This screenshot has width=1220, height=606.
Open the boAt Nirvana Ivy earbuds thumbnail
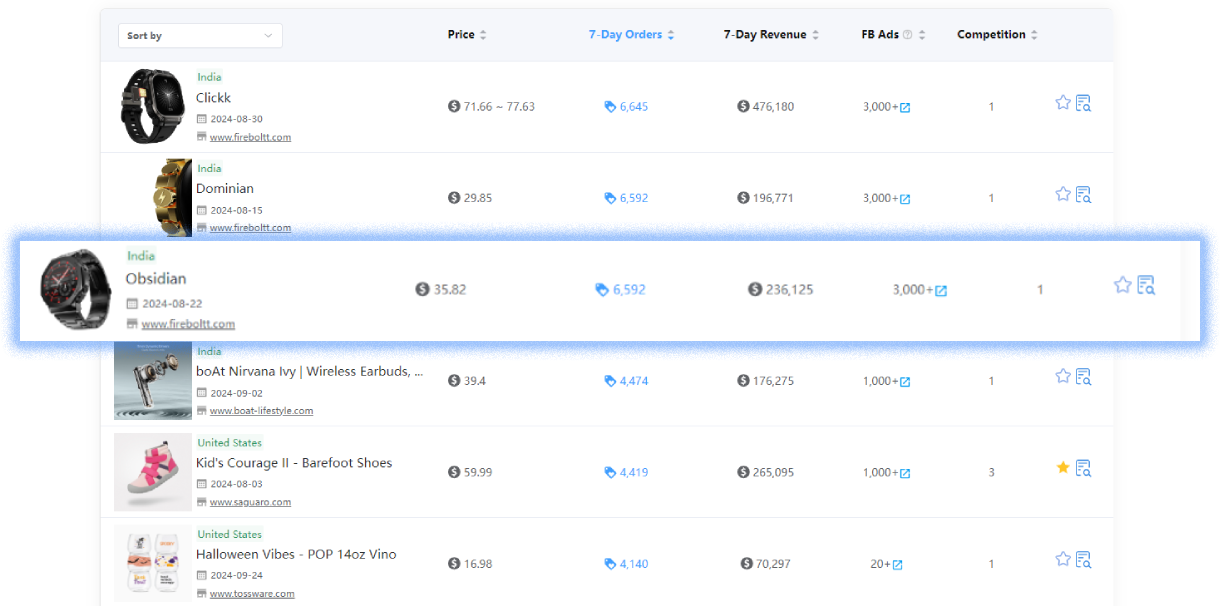point(153,380)
